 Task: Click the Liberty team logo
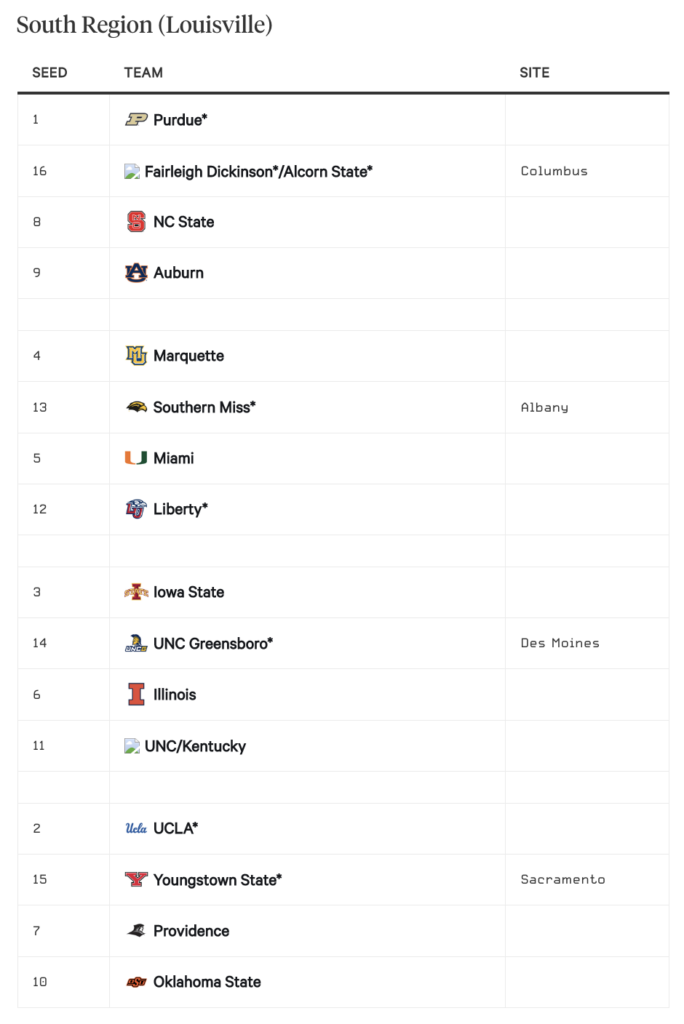[136, 509]
